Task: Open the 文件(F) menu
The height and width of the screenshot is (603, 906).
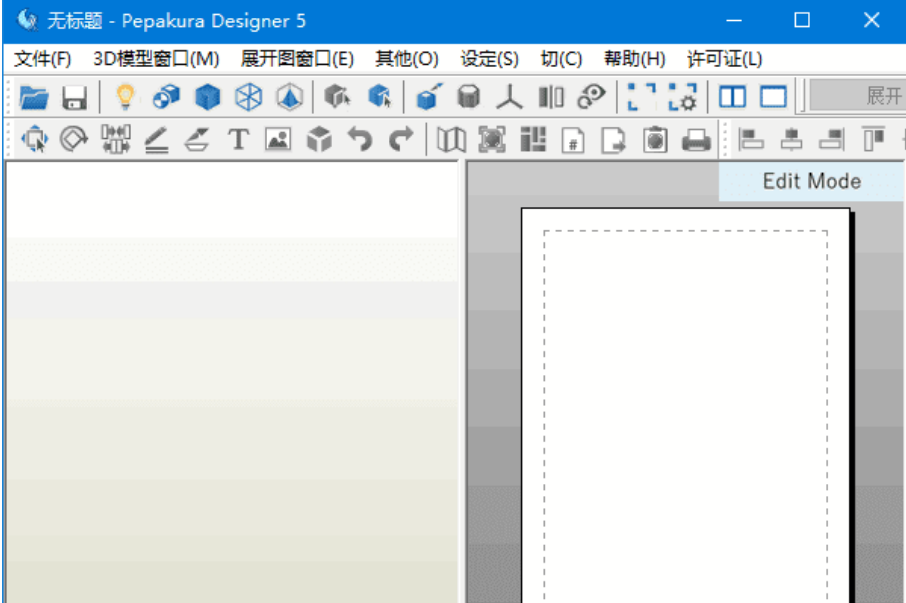Action: (x=40, y=59)
